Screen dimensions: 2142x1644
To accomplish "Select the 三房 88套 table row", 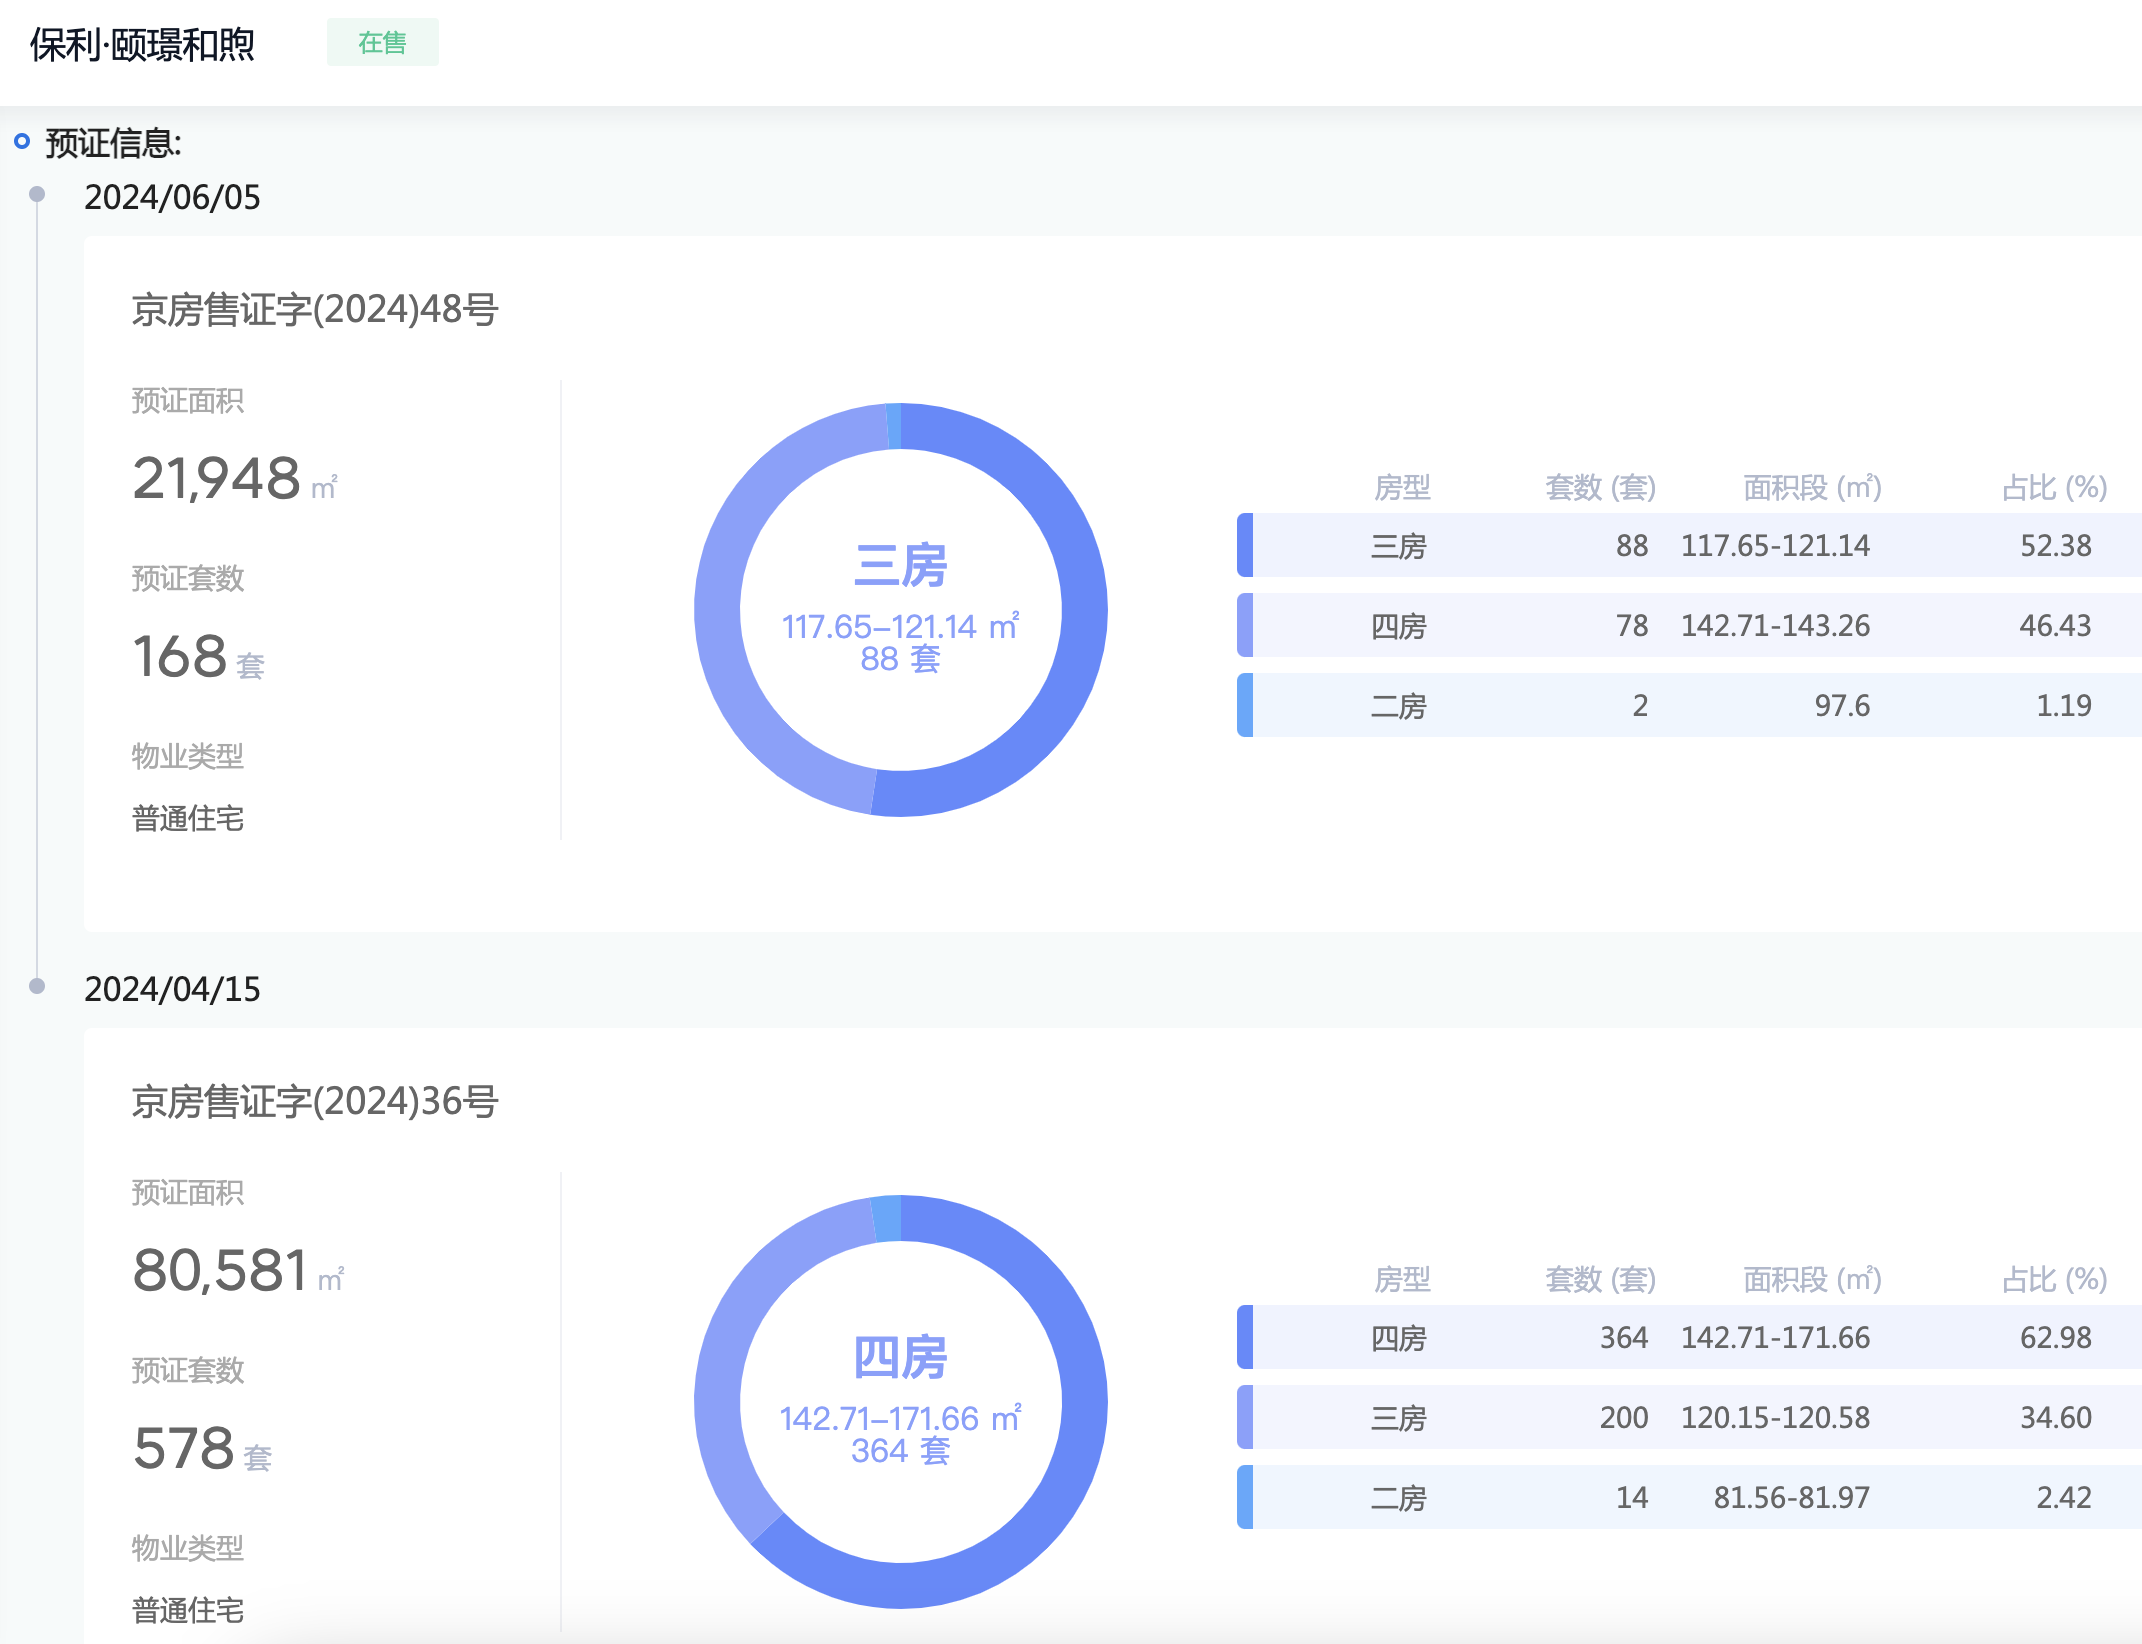I will point(1690,545).
